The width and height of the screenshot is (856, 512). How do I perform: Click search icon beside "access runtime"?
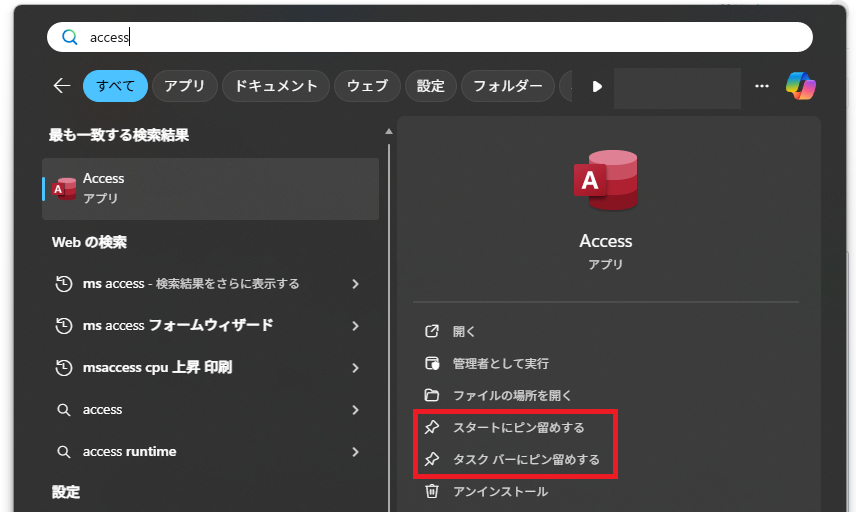64,452
